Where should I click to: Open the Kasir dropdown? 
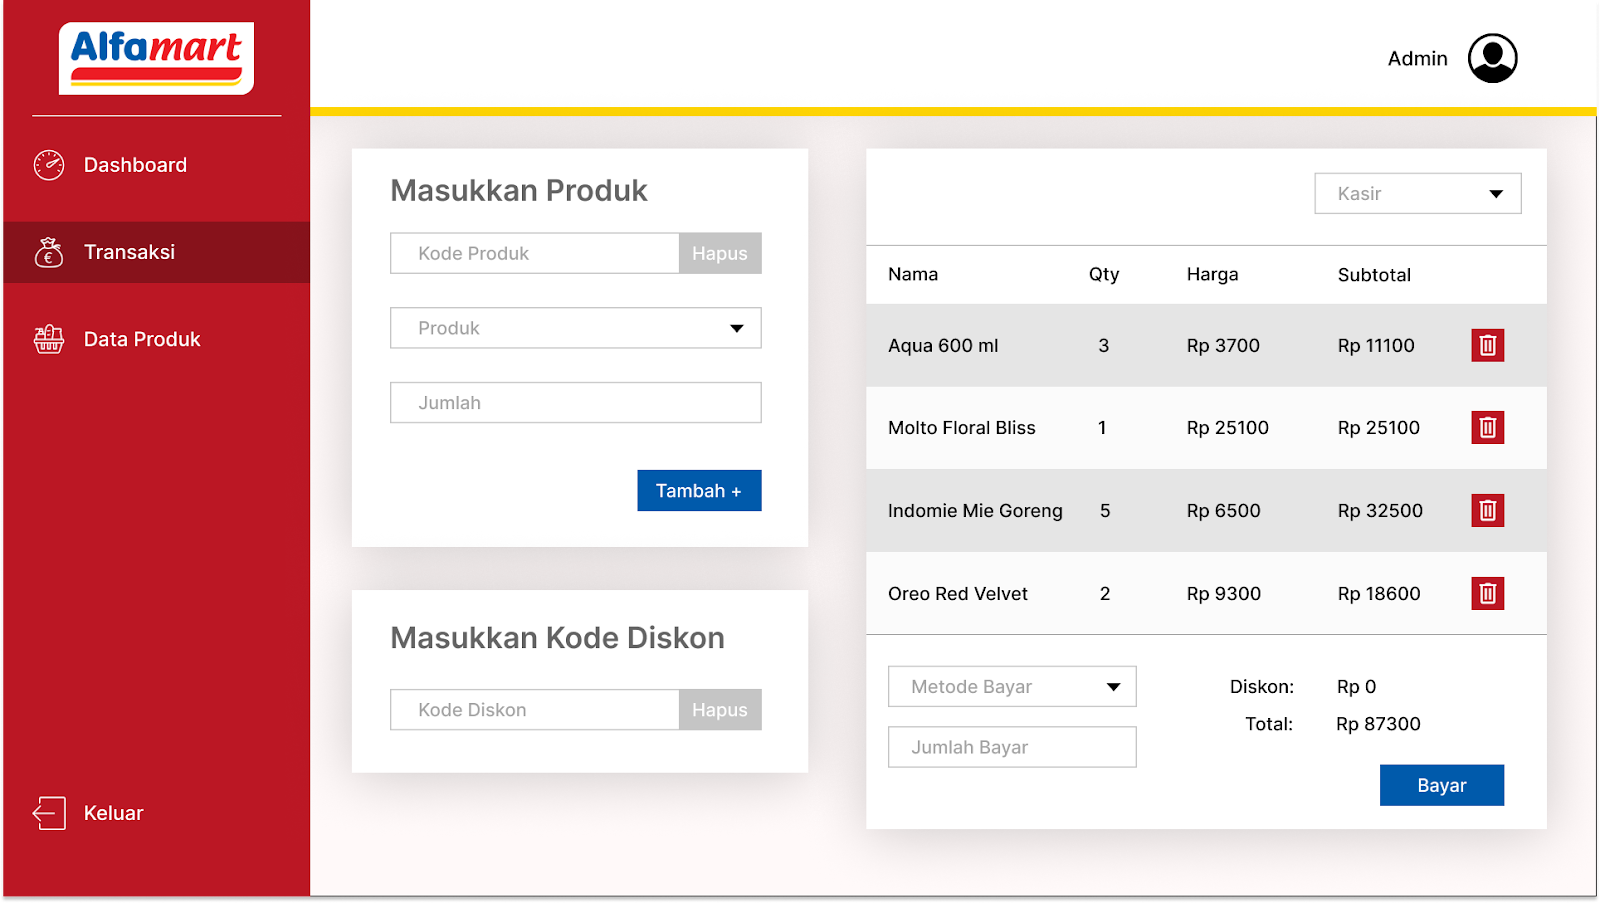click(x=1418, y=193)
